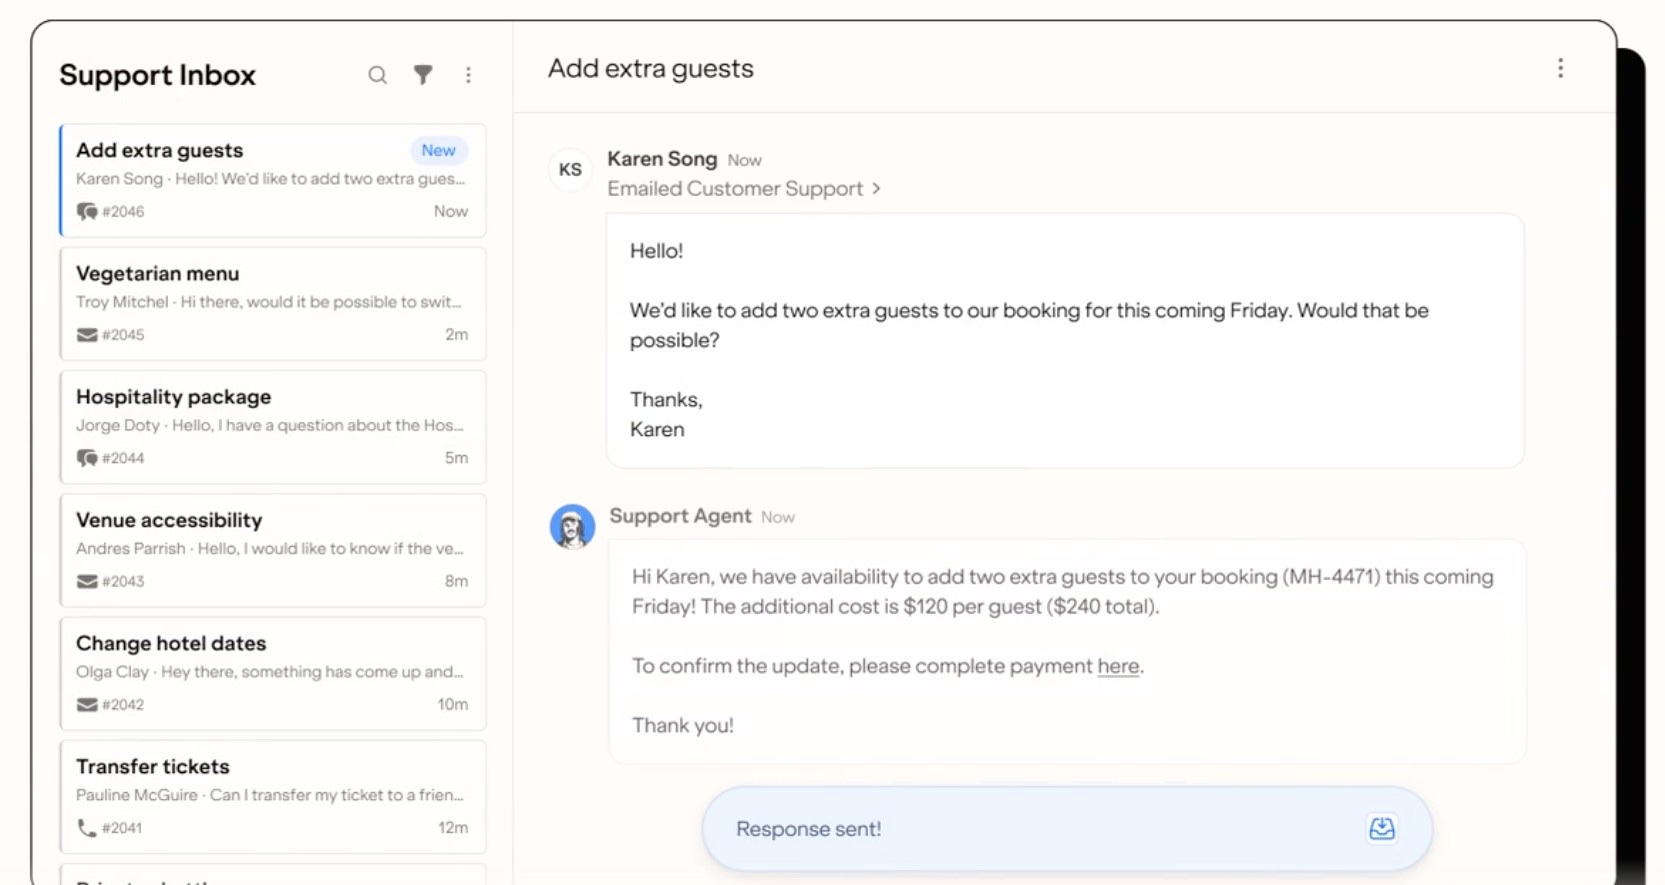The image size is (1665, 885).
Task: Click the Add extra guests conversation title
Action: (x=651, y=68)
